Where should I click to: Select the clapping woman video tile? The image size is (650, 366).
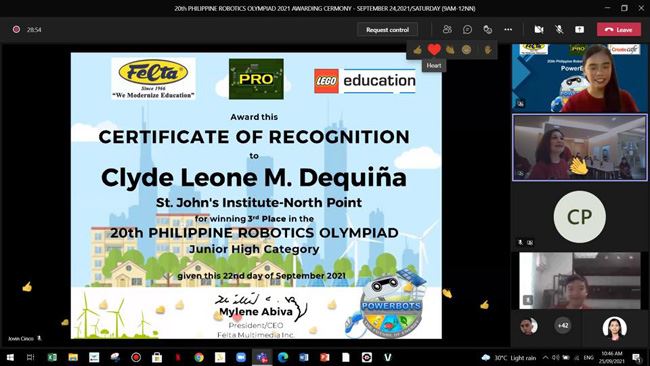coord(580,148)
